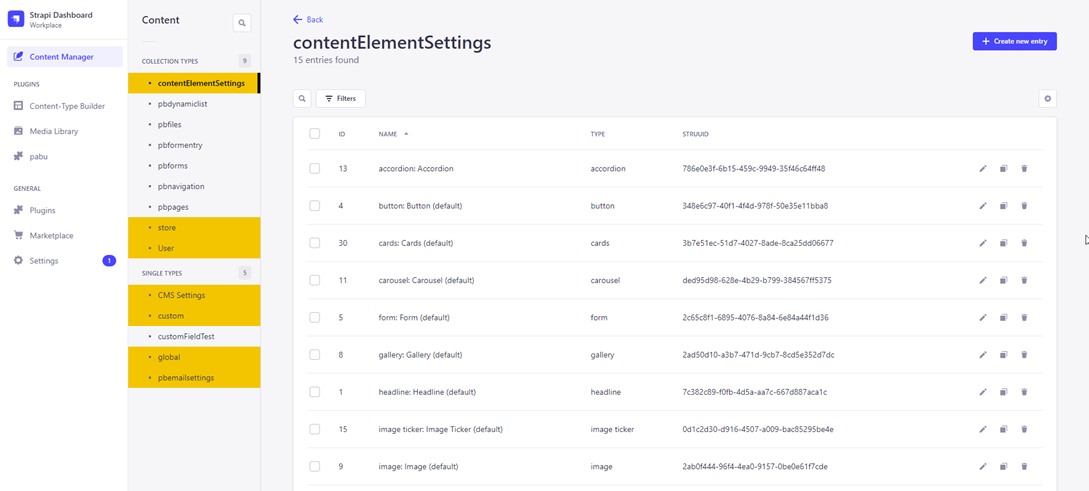Select pbfiles collection type
Viewport: 1089px width, 491px height.
[194, 124]
